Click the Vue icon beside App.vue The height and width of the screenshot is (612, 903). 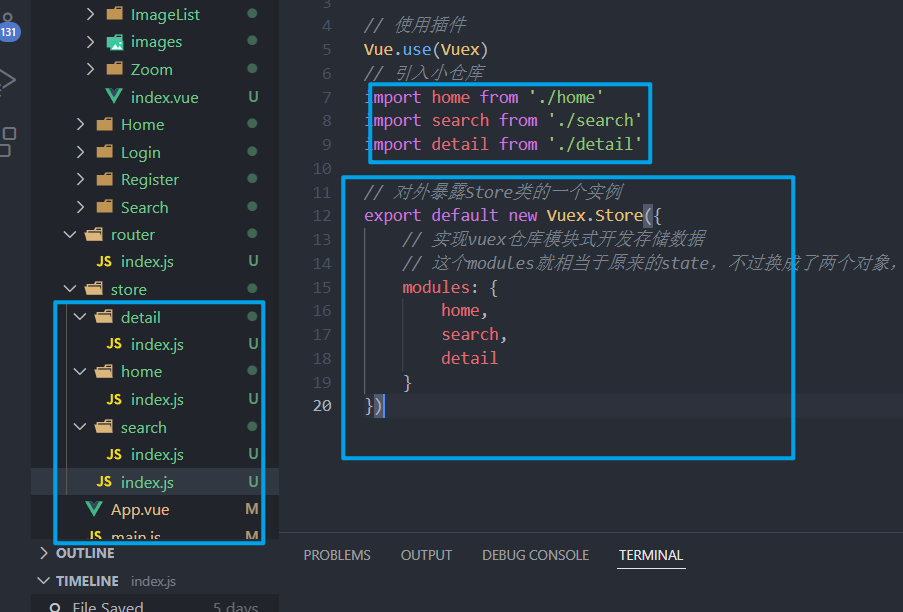click(x=94, y=509)
